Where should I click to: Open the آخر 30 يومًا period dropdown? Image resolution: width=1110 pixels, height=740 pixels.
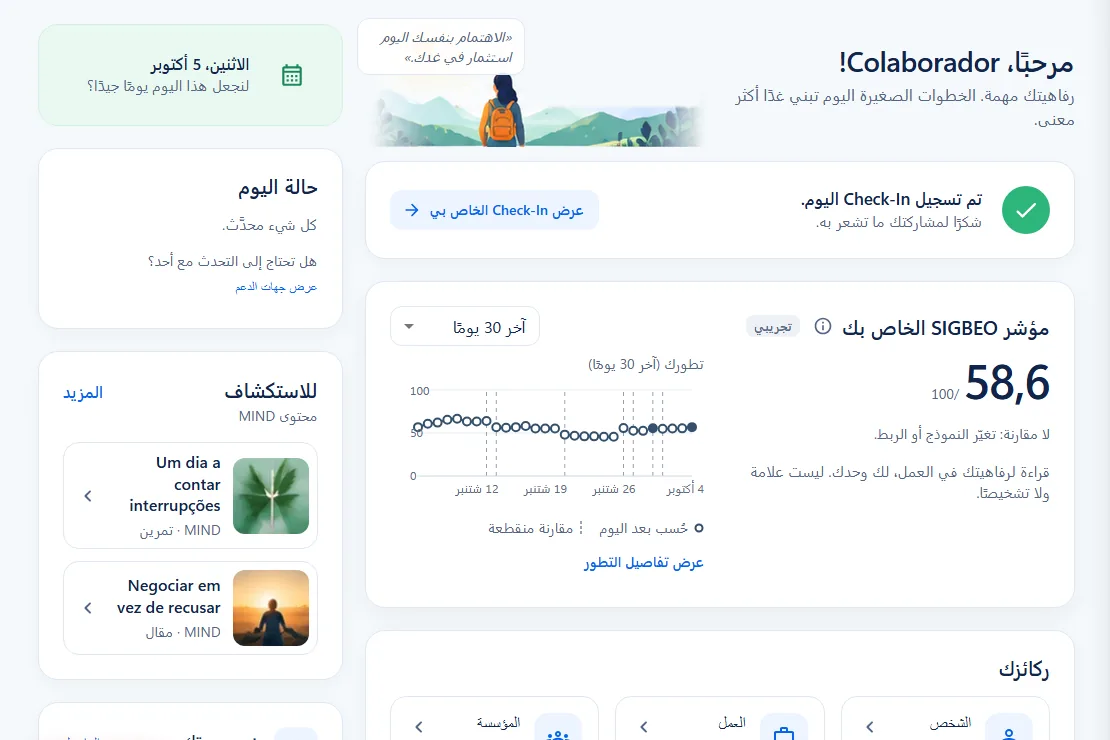coord(464,326)
